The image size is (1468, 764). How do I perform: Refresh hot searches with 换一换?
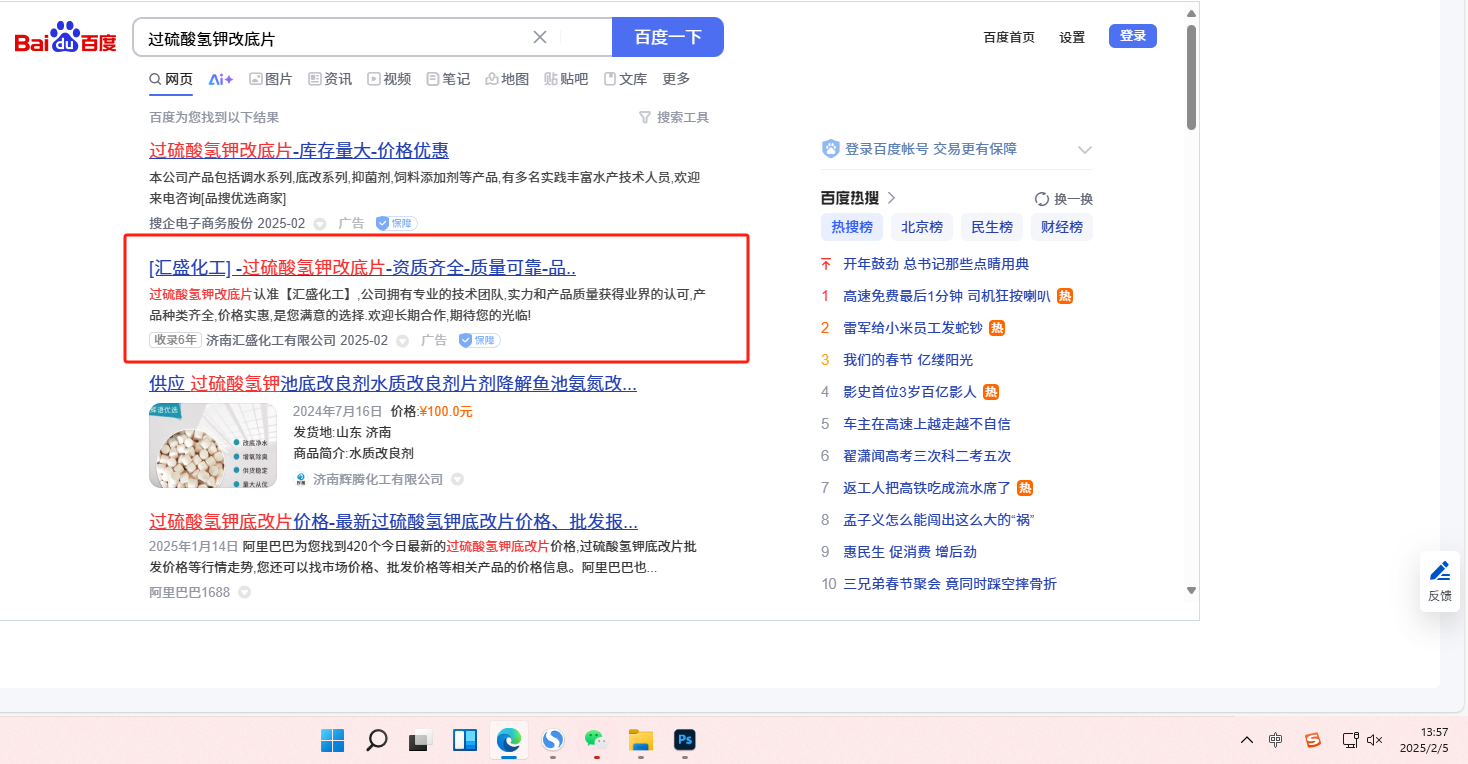[1064, 198]
